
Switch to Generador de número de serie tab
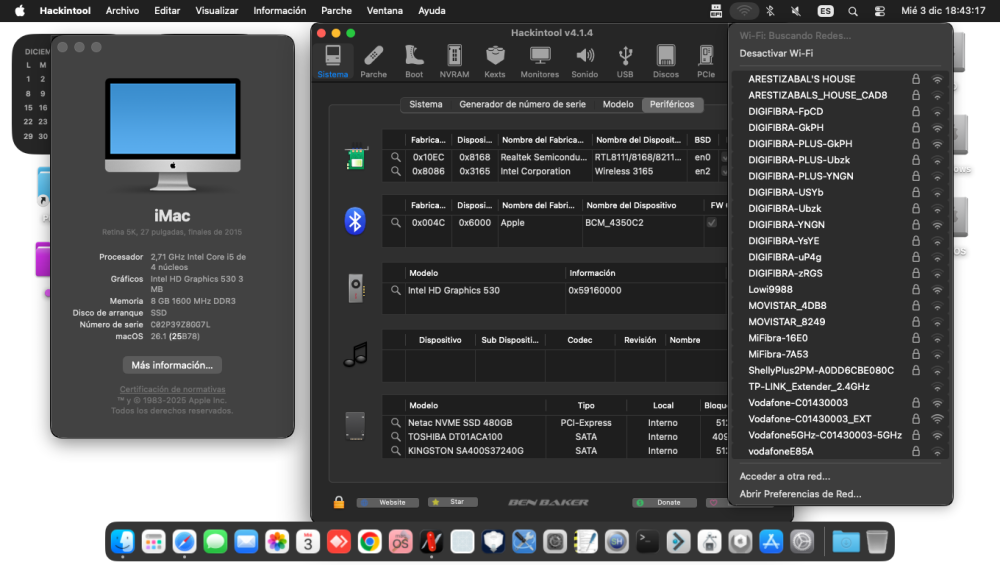tap(522, 104)
